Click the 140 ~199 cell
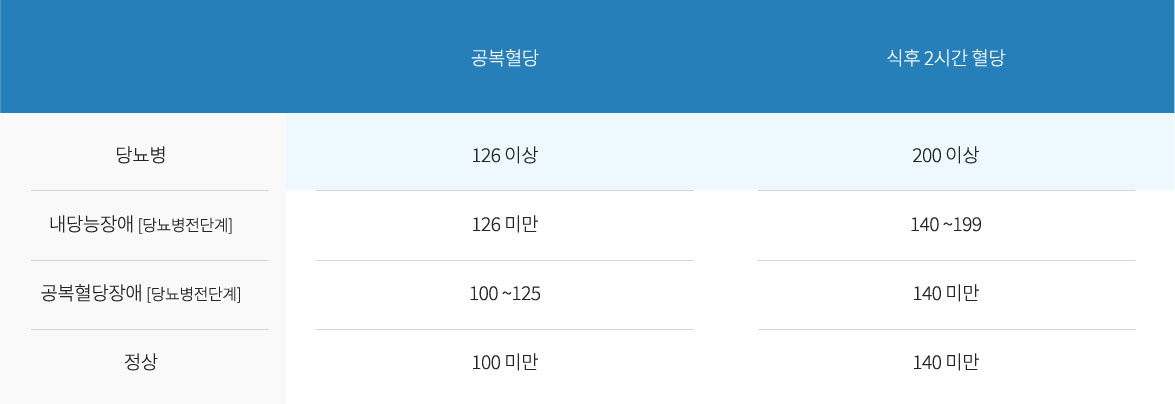This screenshot has height=404, width=1175. tap(945, 224)
